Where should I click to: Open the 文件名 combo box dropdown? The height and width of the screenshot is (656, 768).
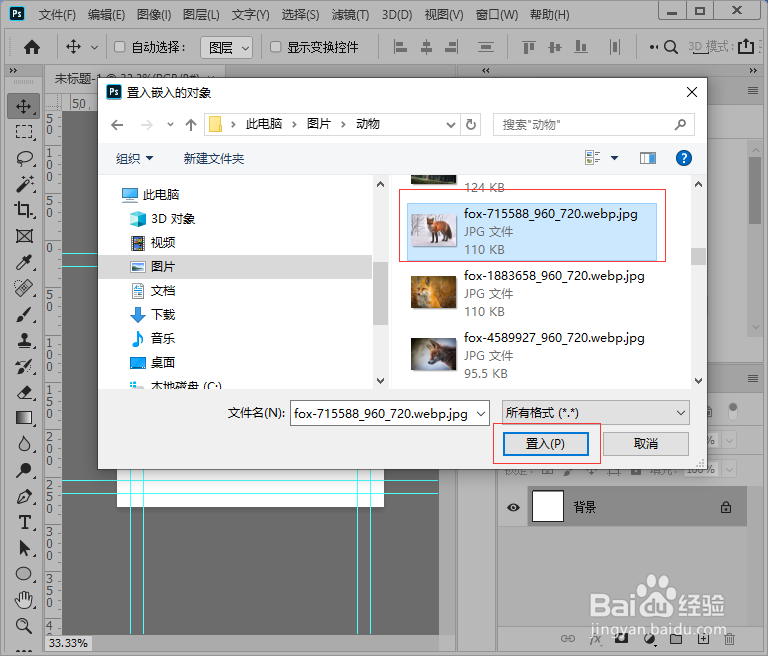point(481,413)
